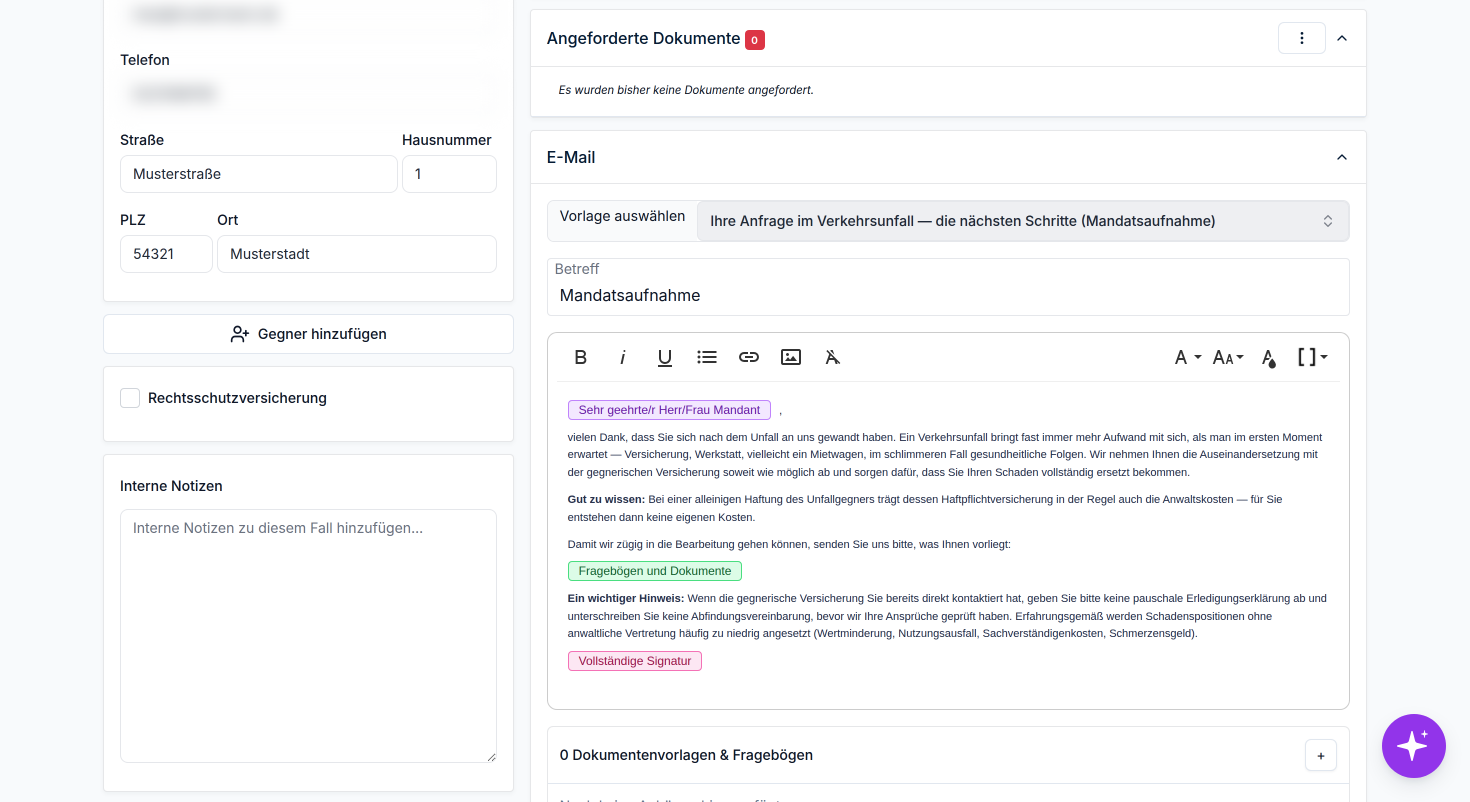Open placeholder brackets dropdown
Image resolution: width=1470 pixels, height=802 pixels.
(1312, 357)
